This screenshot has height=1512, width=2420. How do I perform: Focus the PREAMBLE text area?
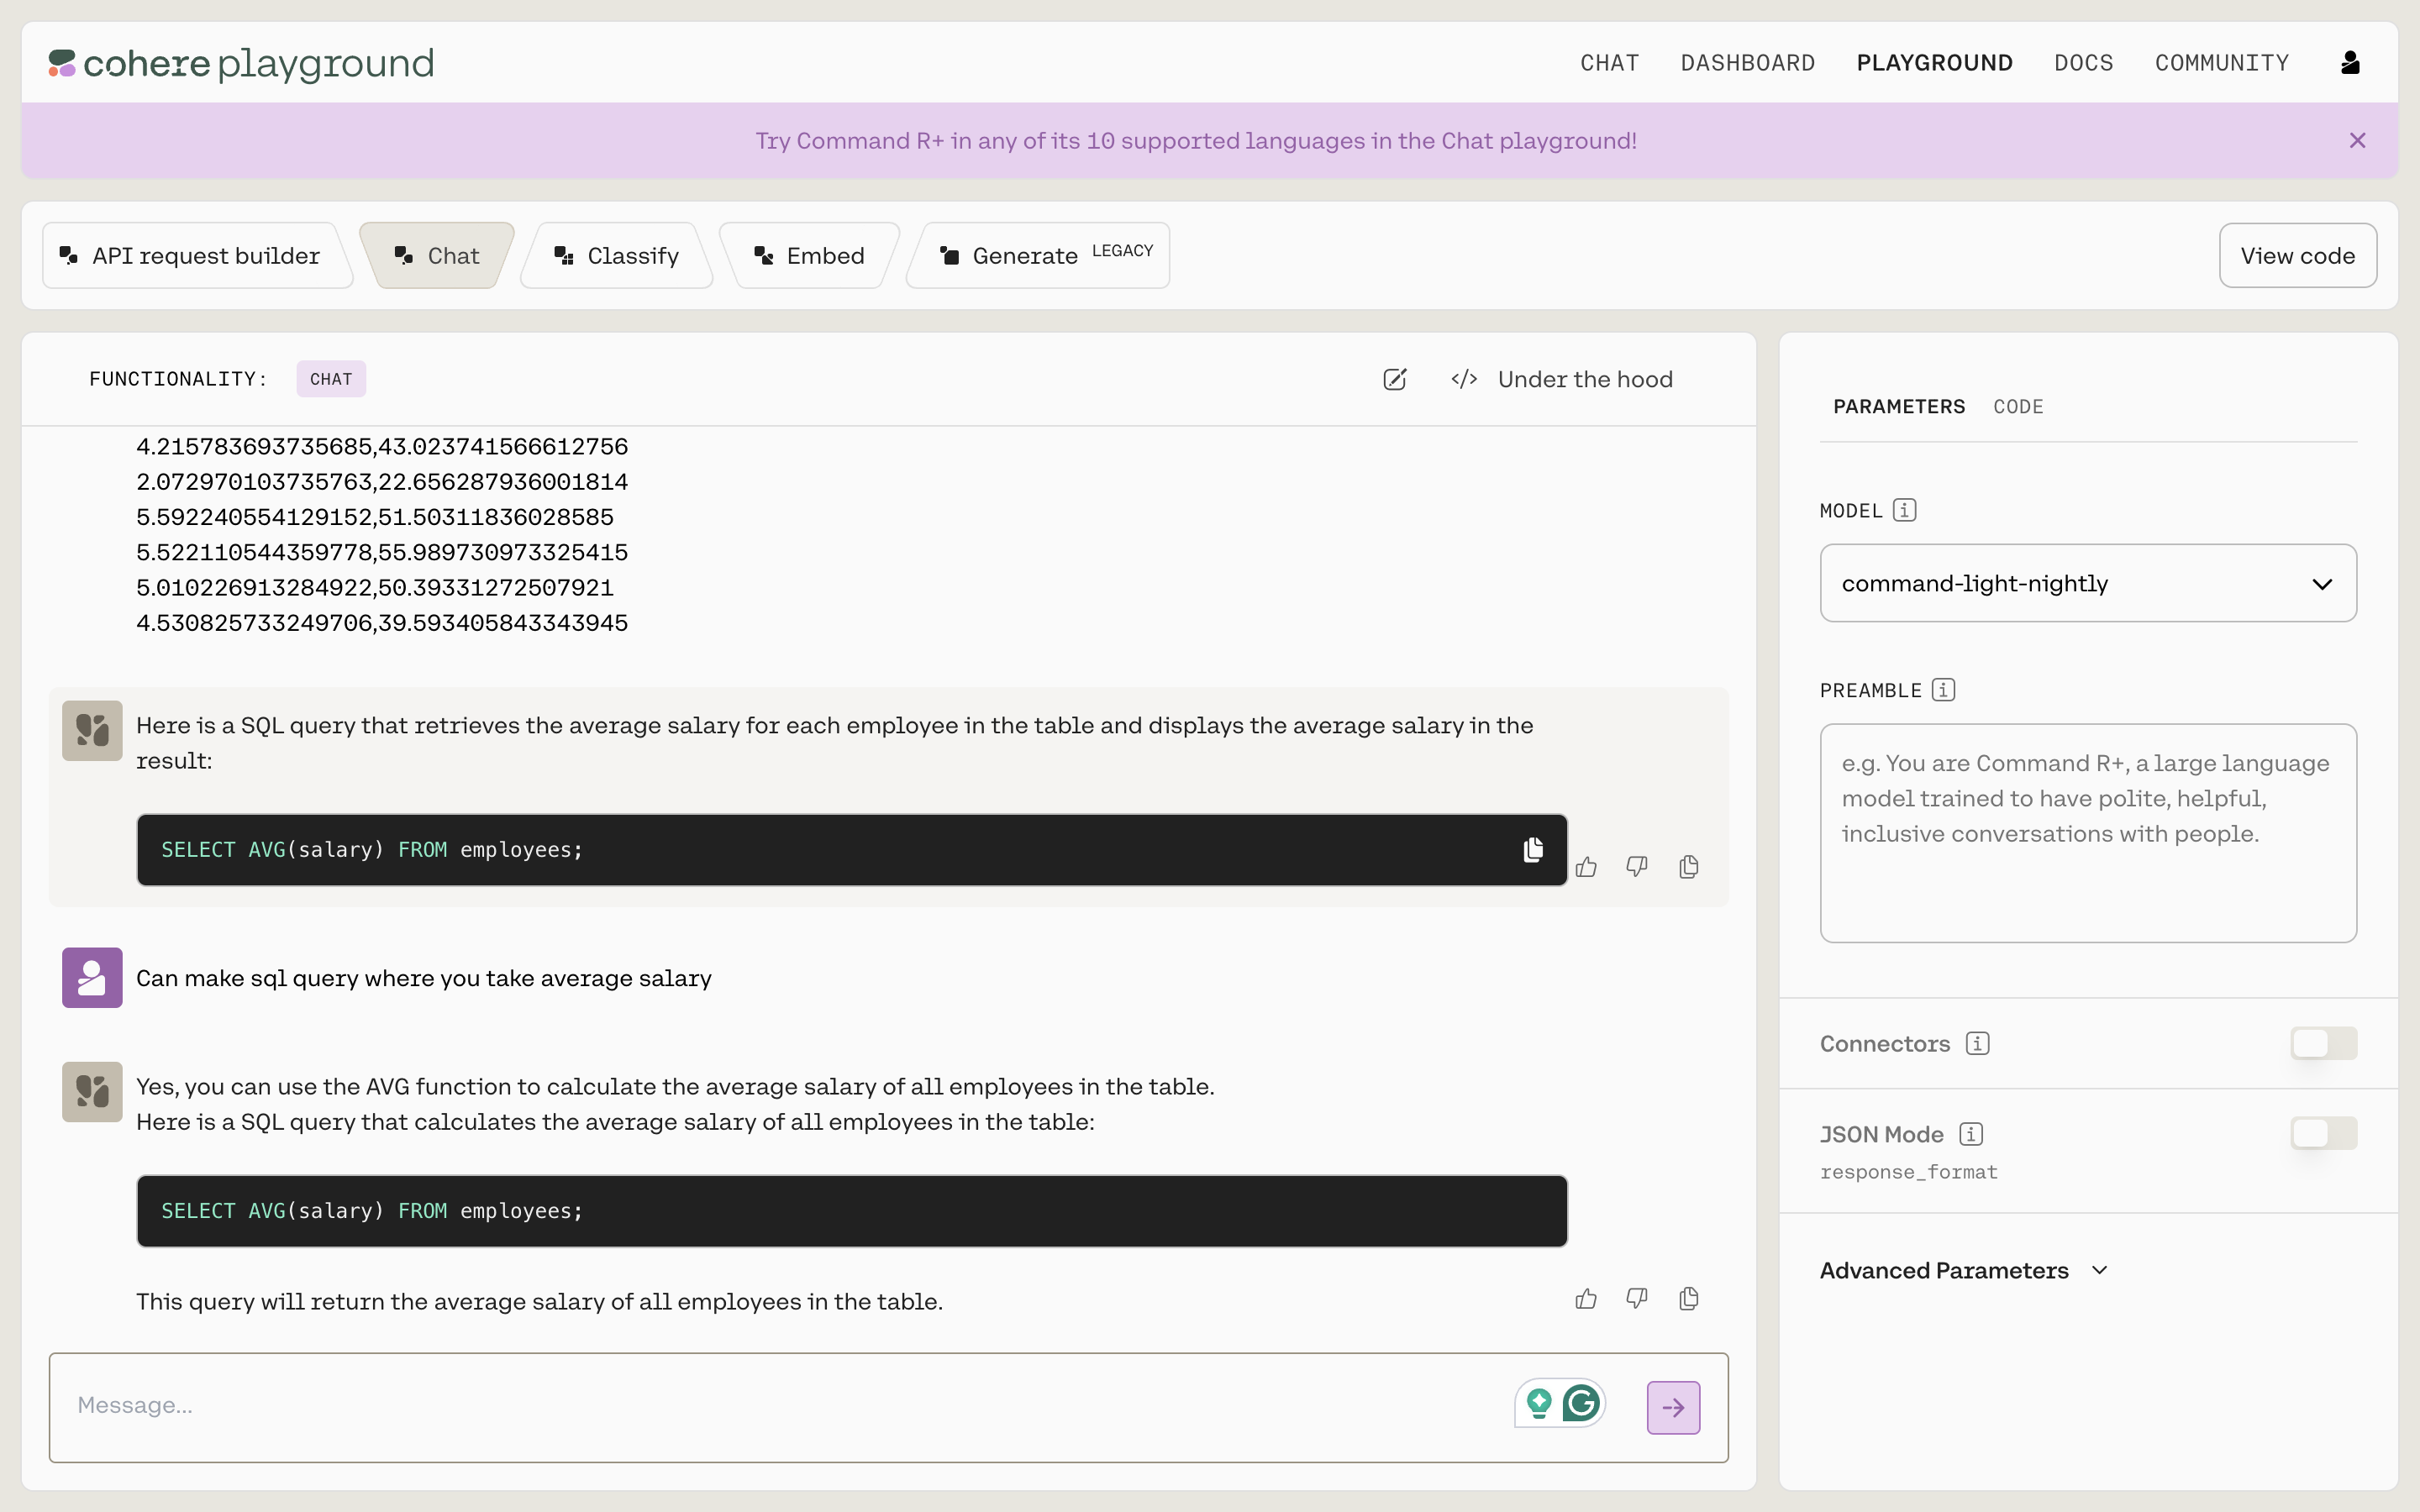(x=2088, y=833)
